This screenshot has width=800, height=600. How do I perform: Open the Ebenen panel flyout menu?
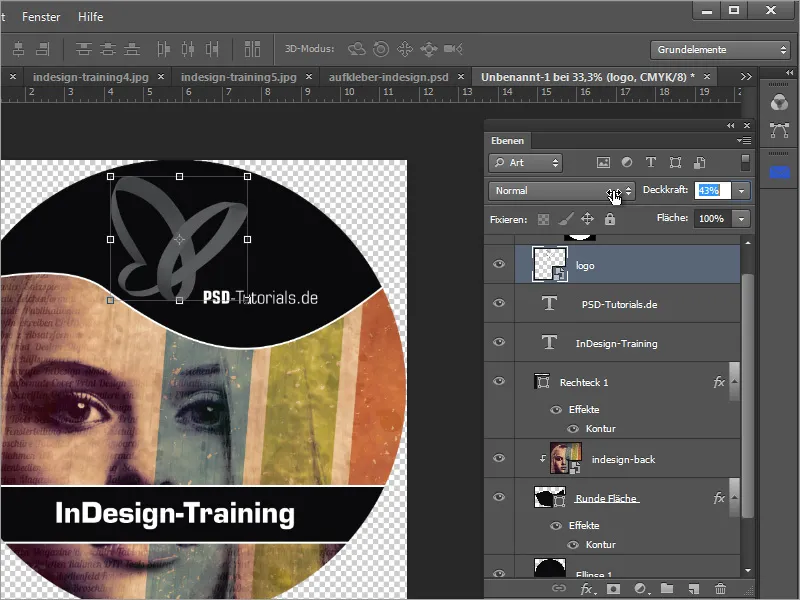tap(744, 140)
